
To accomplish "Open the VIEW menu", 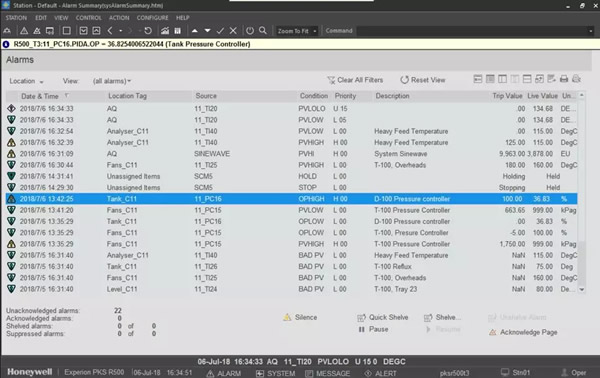I will click(61, 18).
